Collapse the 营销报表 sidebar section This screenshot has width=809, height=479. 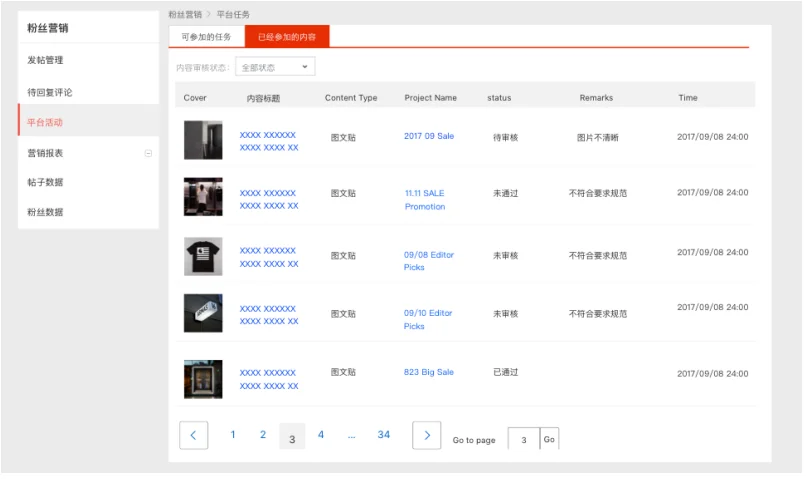tap(148, 153)
